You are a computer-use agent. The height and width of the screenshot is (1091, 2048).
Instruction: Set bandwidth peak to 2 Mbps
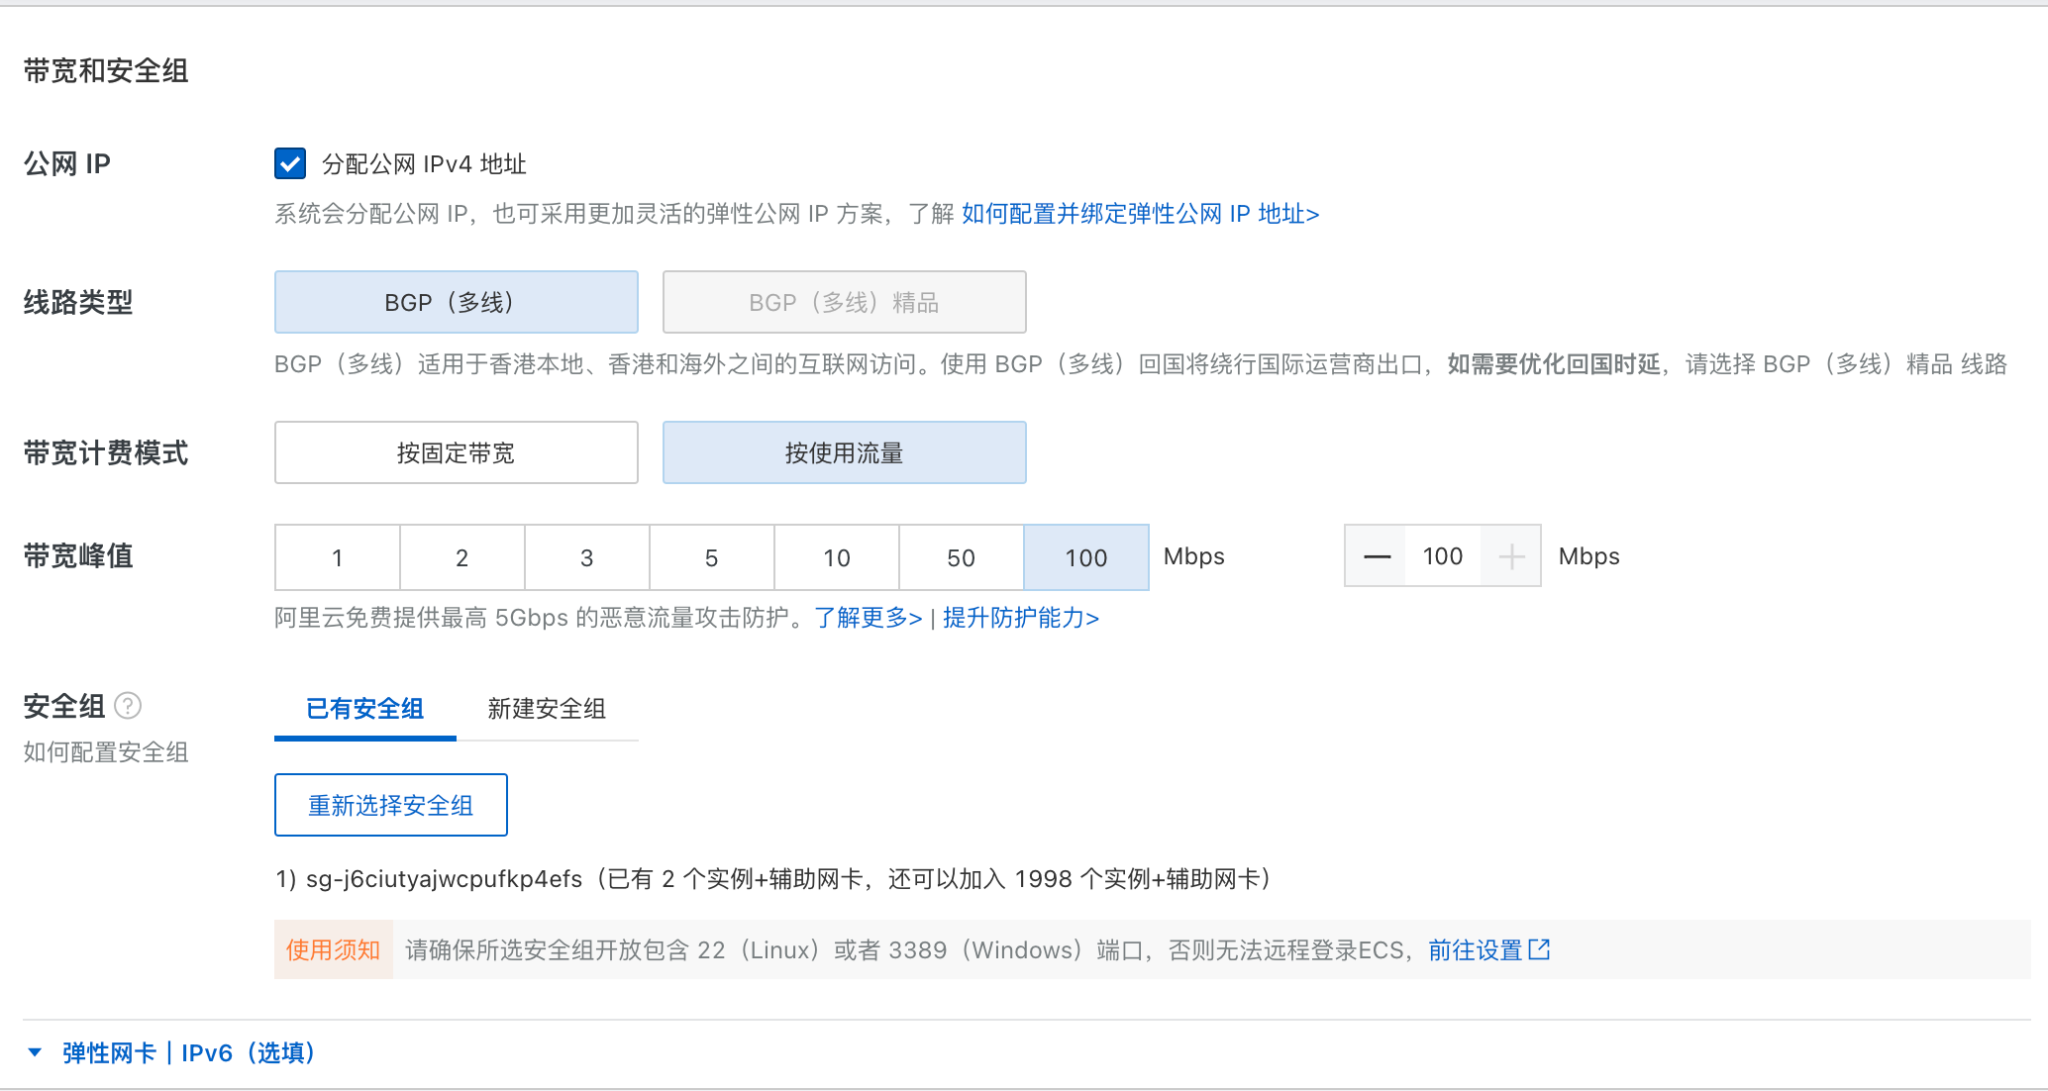tap(462, 557)
